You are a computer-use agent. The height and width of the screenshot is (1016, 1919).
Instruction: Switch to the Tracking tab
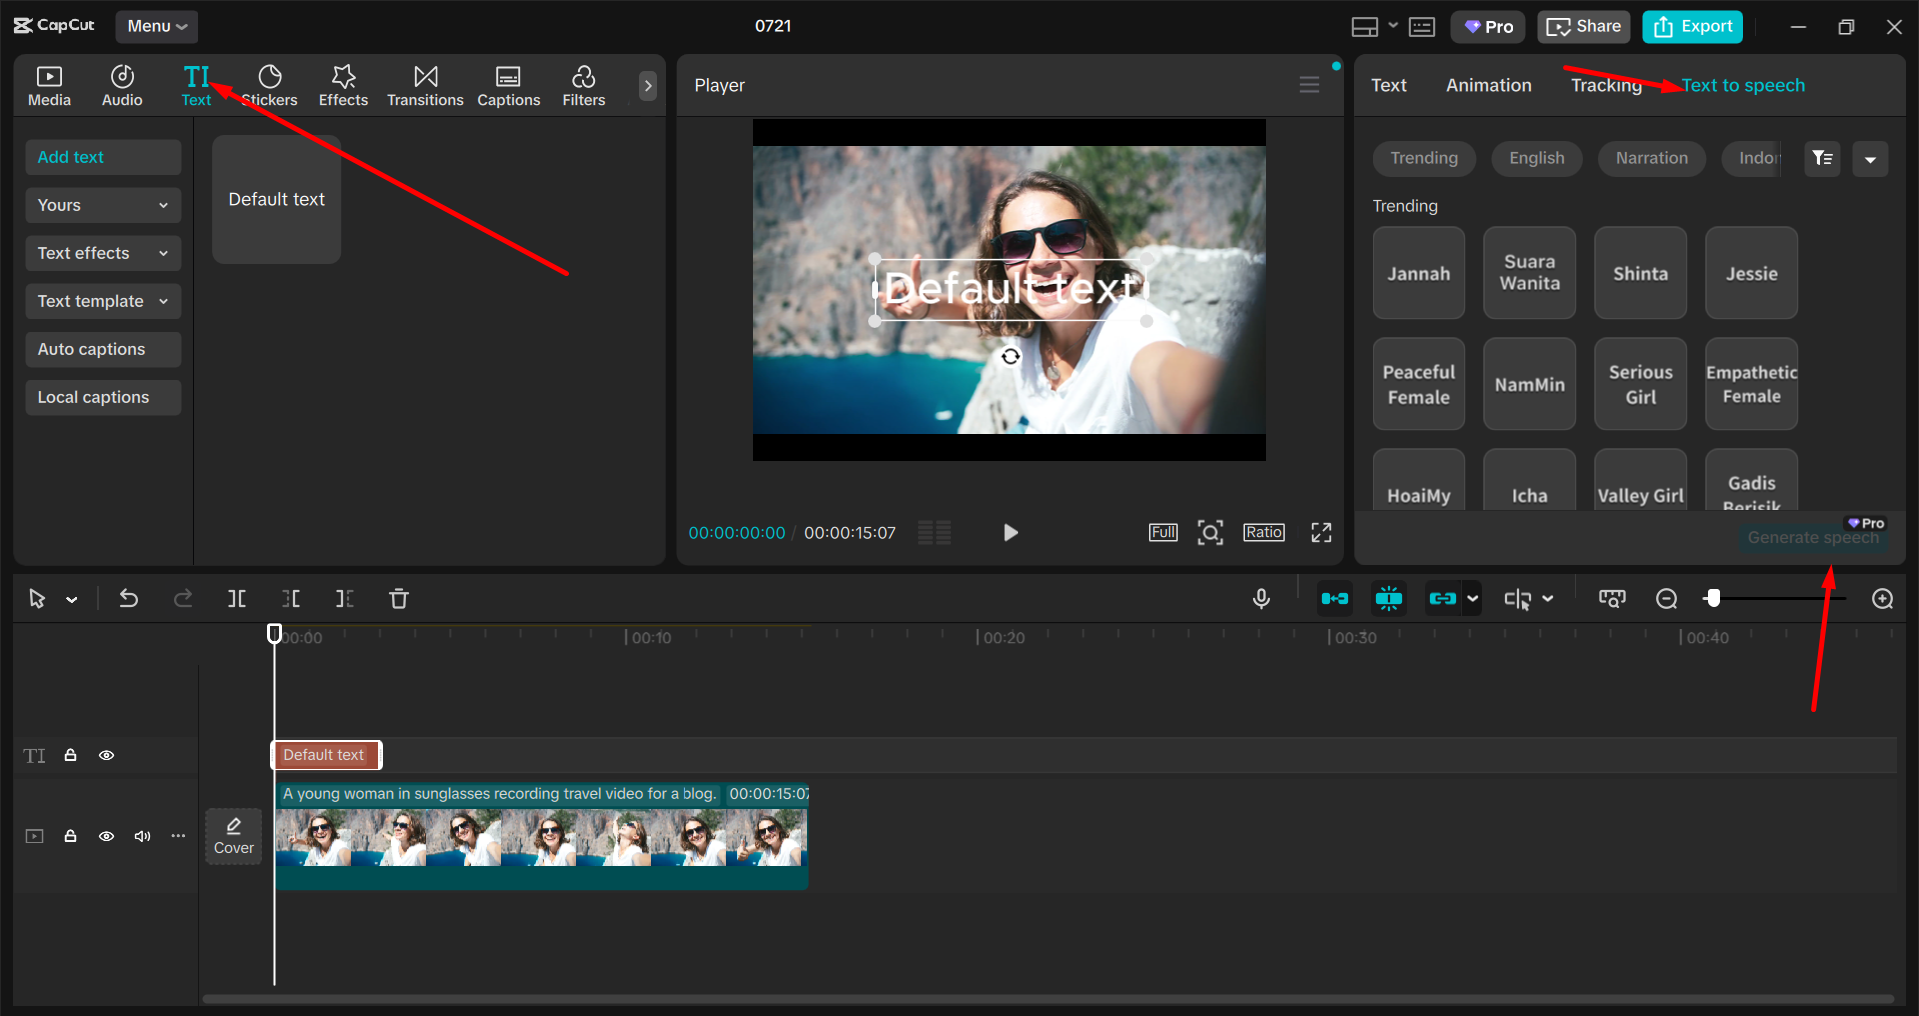pos(1605,86)
